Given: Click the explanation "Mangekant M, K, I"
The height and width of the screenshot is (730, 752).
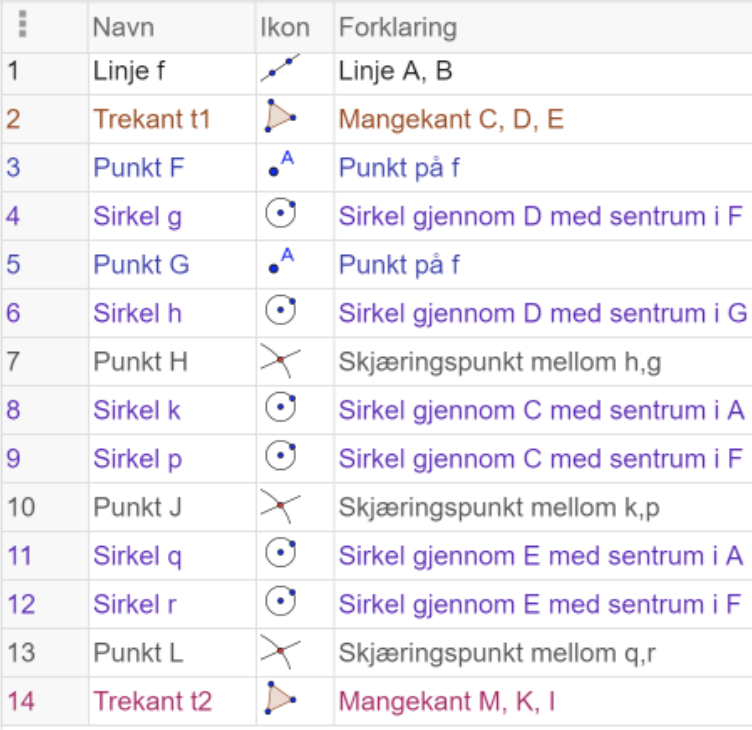Looking at the screenshot, I should pos(447,701).
